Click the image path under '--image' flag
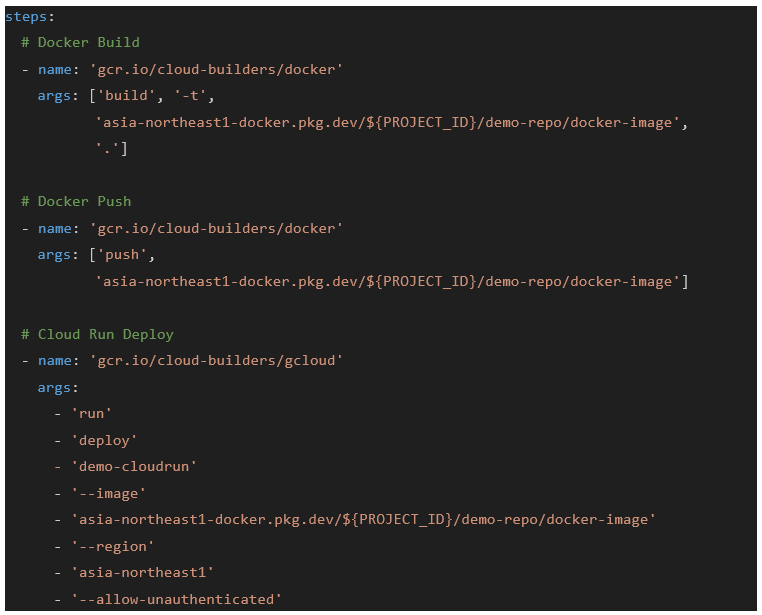762x615 pixels. coord(364,520)
